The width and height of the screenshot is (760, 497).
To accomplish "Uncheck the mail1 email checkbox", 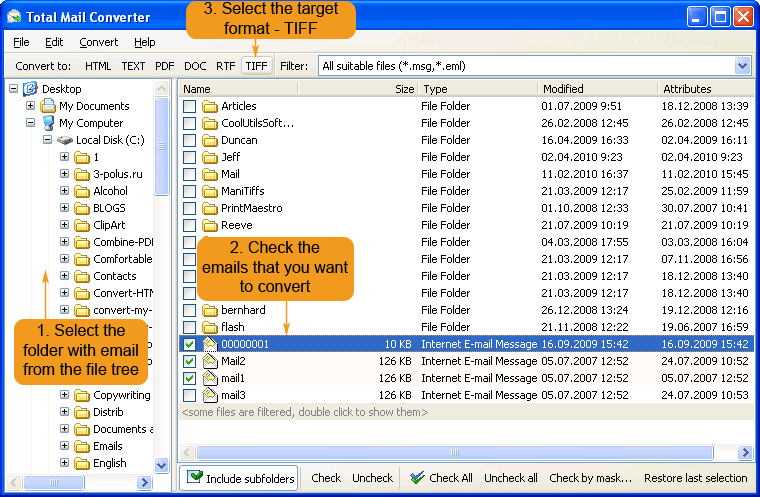I will point(190,378).
